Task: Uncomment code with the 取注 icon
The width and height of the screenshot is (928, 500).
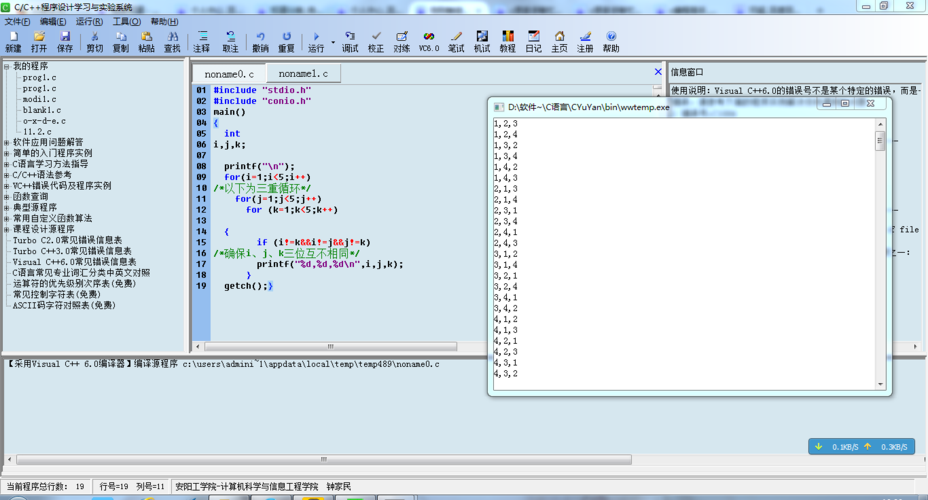Action: click(x=230, y=41)
